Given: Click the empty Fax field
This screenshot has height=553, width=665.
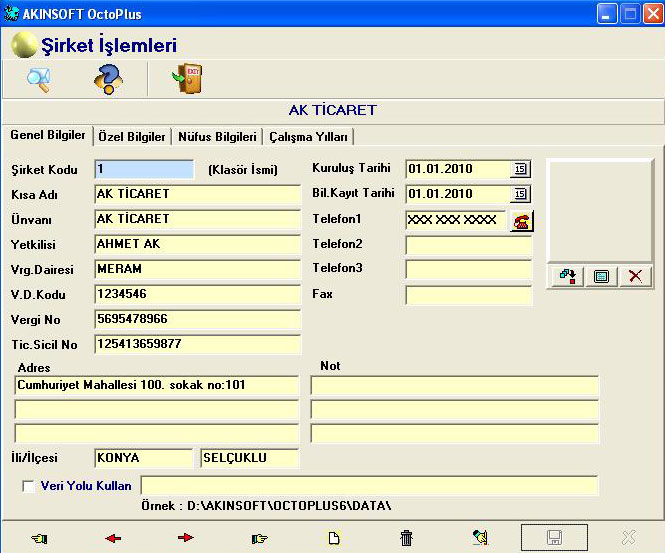Looking at the screenshot, I should point(469,295).
